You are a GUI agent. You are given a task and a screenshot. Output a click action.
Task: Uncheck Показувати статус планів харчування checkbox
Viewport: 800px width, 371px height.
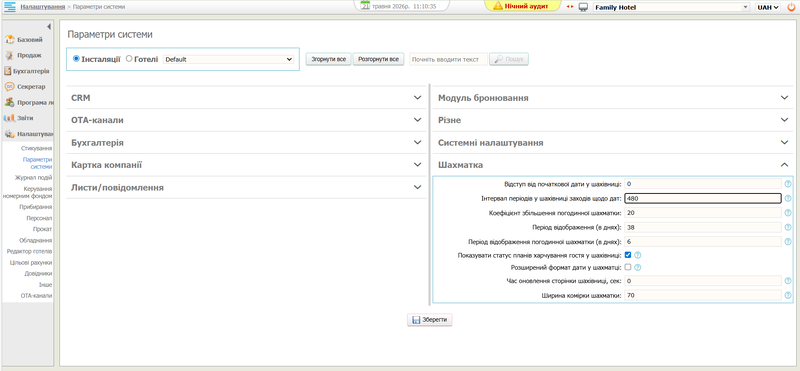(628, 255)
